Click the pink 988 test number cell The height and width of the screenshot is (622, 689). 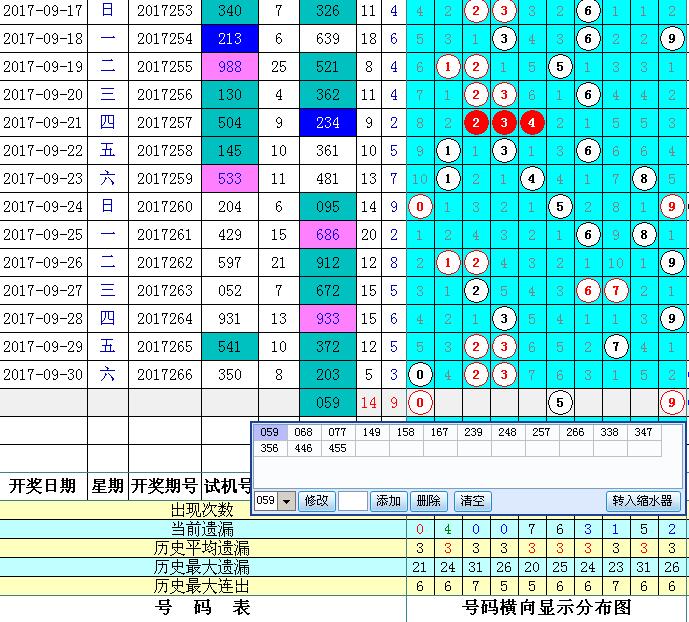pyautogui.click(x=229, y=67)
